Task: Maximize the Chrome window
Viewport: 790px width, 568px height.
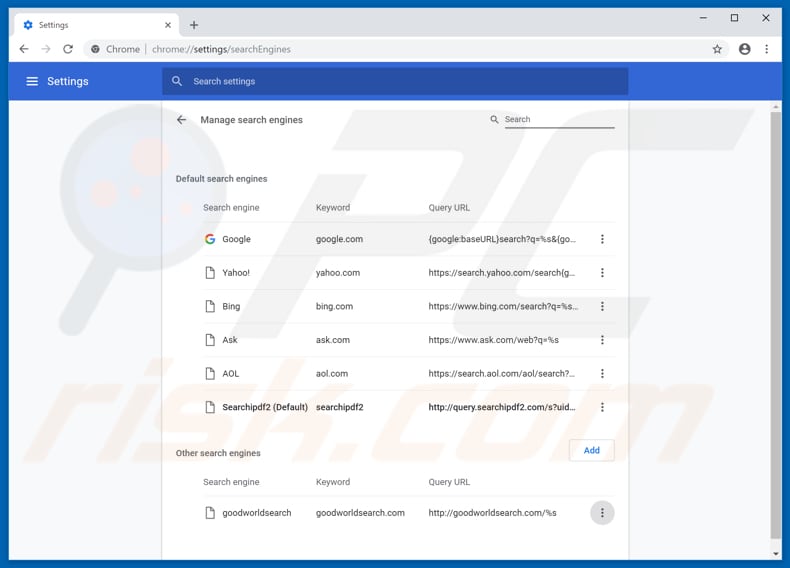Action: pyautogui.click(x=735, y=18)
